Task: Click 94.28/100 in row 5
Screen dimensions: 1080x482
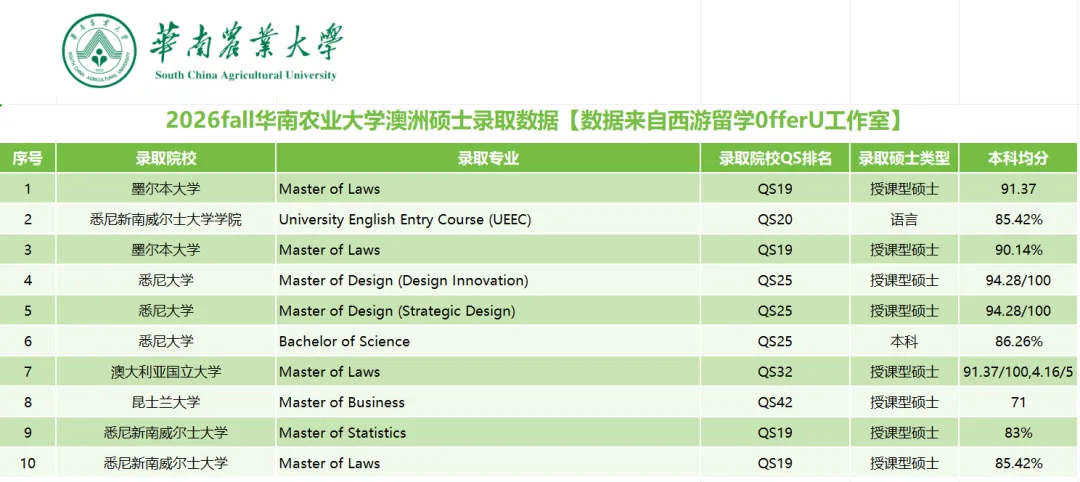Action: [1019, 311]
